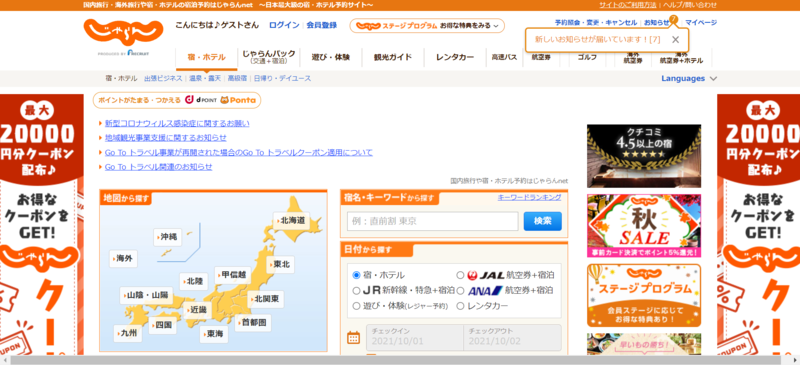This screenshot has height=365, width=800.
Task: Select 北陸 on the map
Action: [x=194, y=281]
